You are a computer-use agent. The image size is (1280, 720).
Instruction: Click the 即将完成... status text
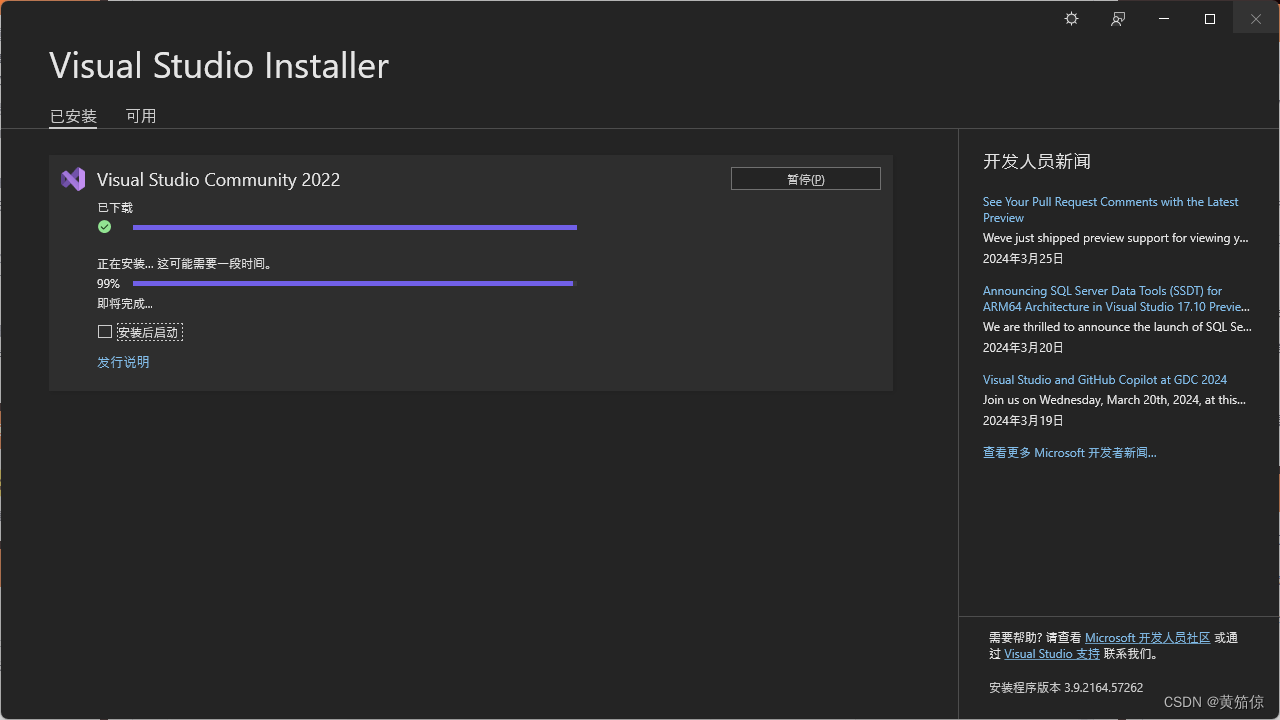click(125, 304)
